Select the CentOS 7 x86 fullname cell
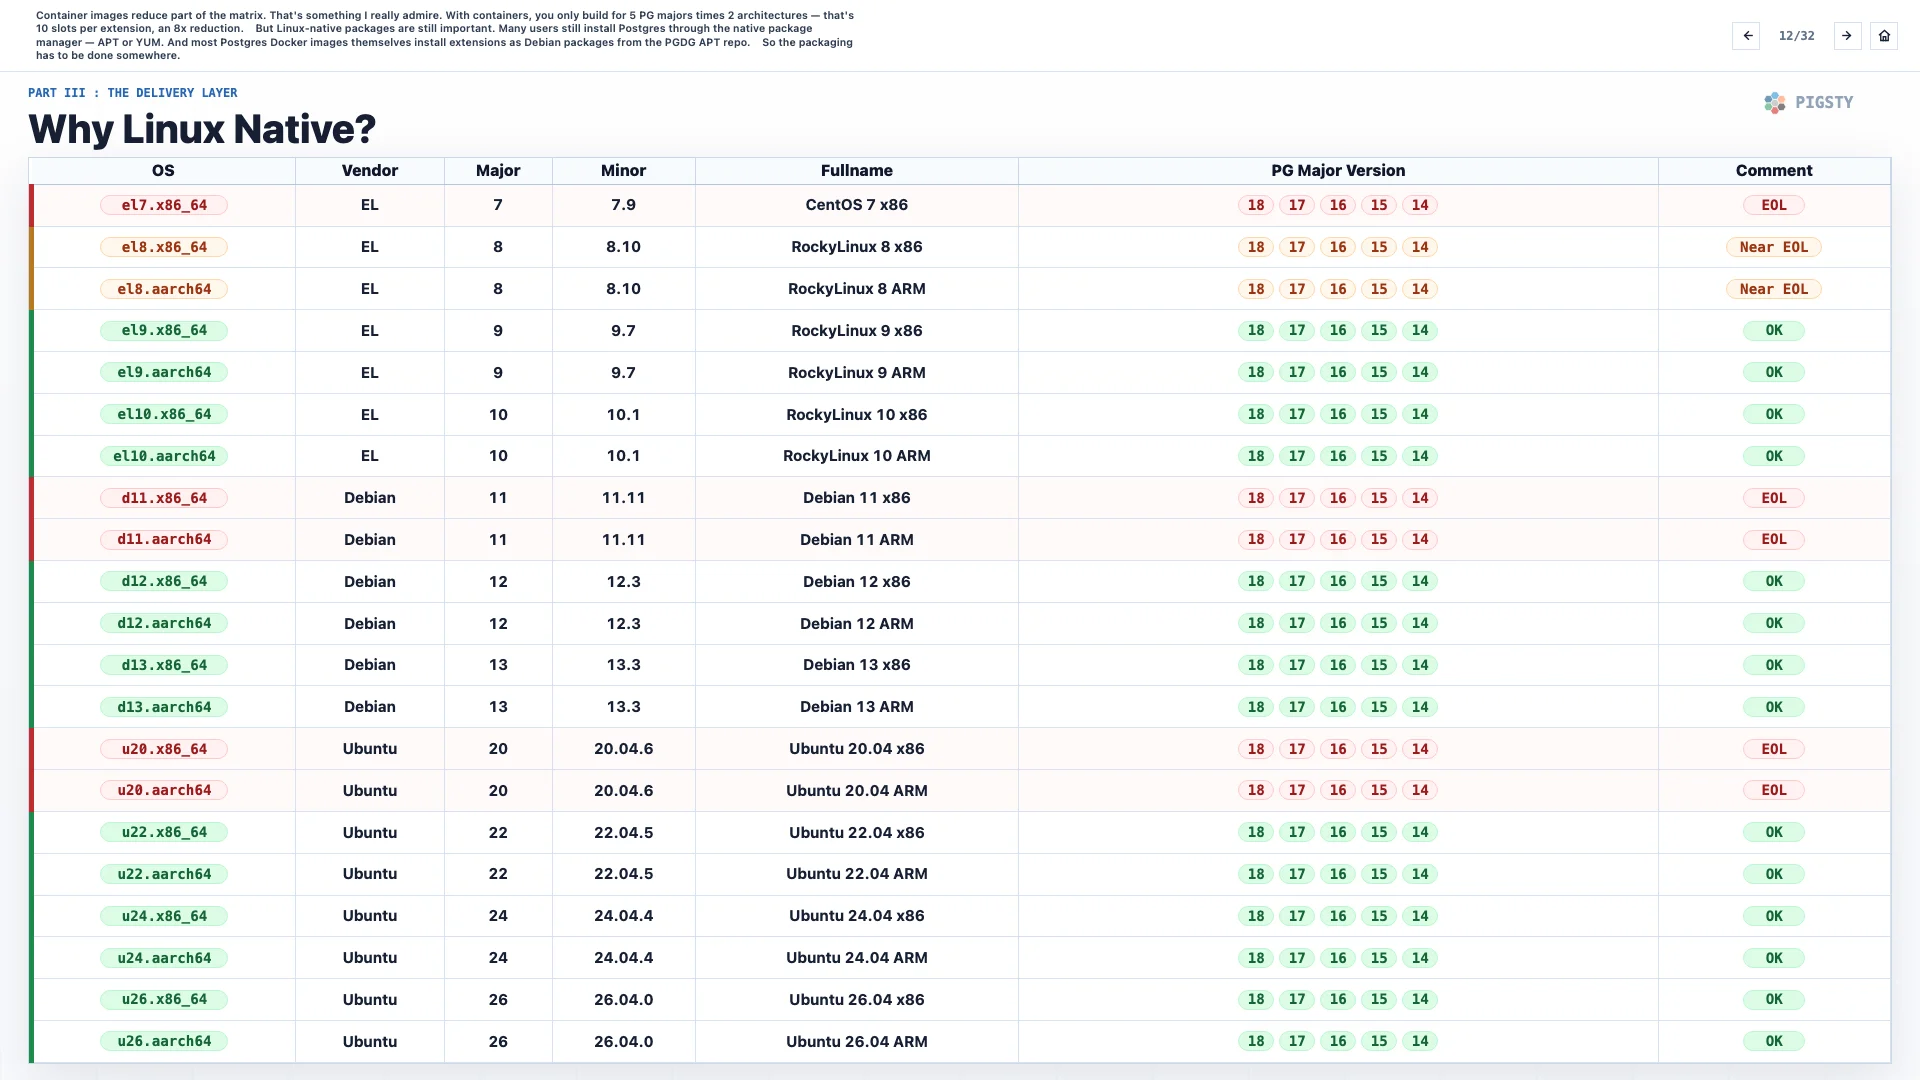The image size is (1920, 1080). click(857, 205)
